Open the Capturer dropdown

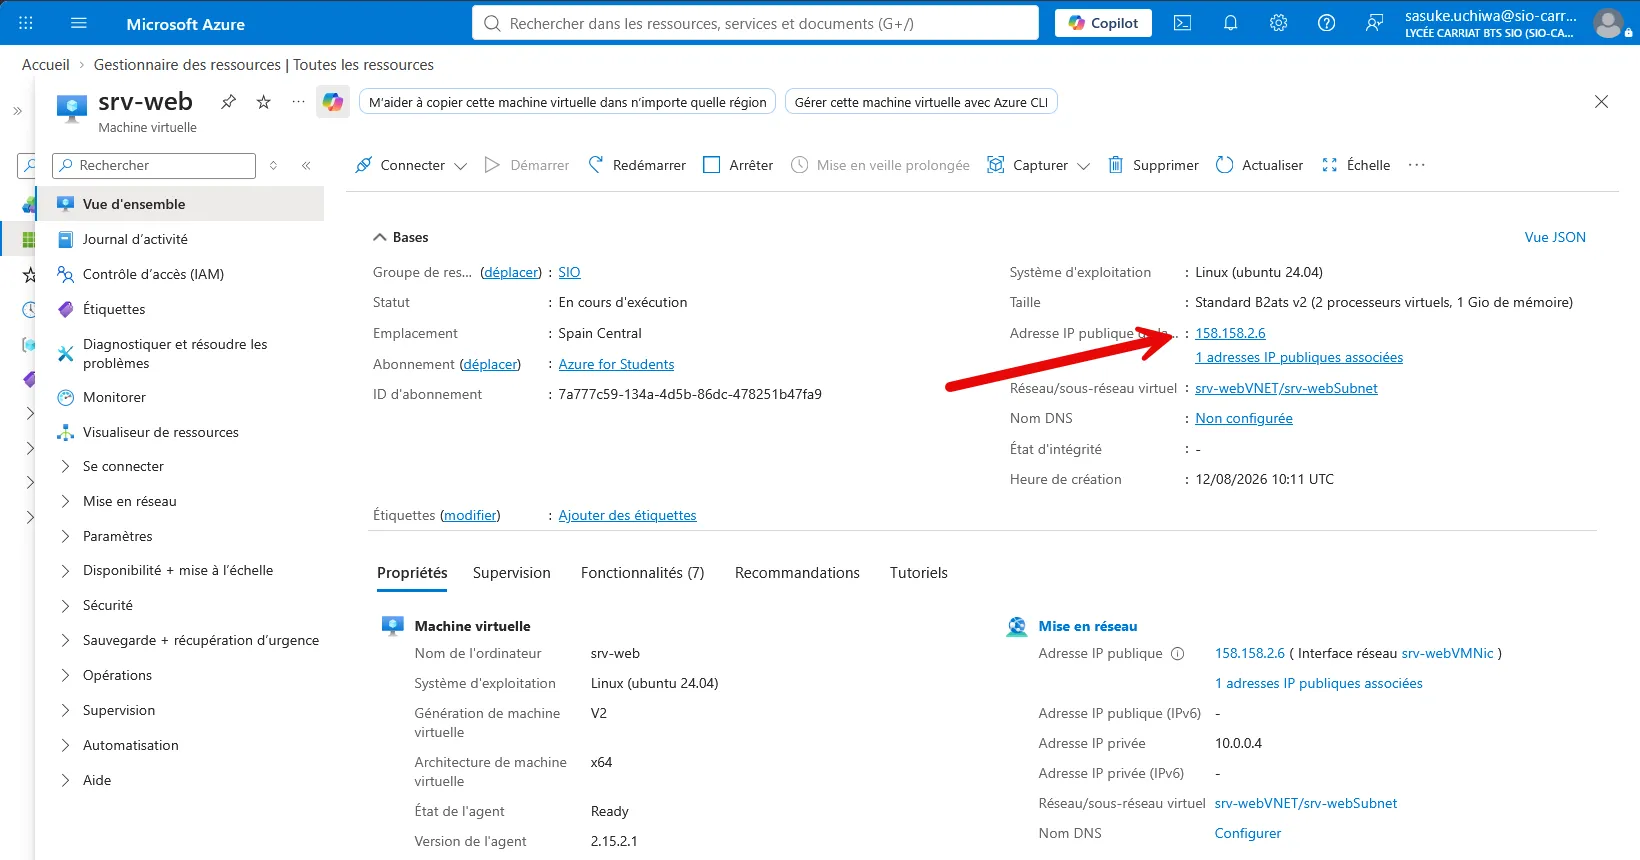1038,165
